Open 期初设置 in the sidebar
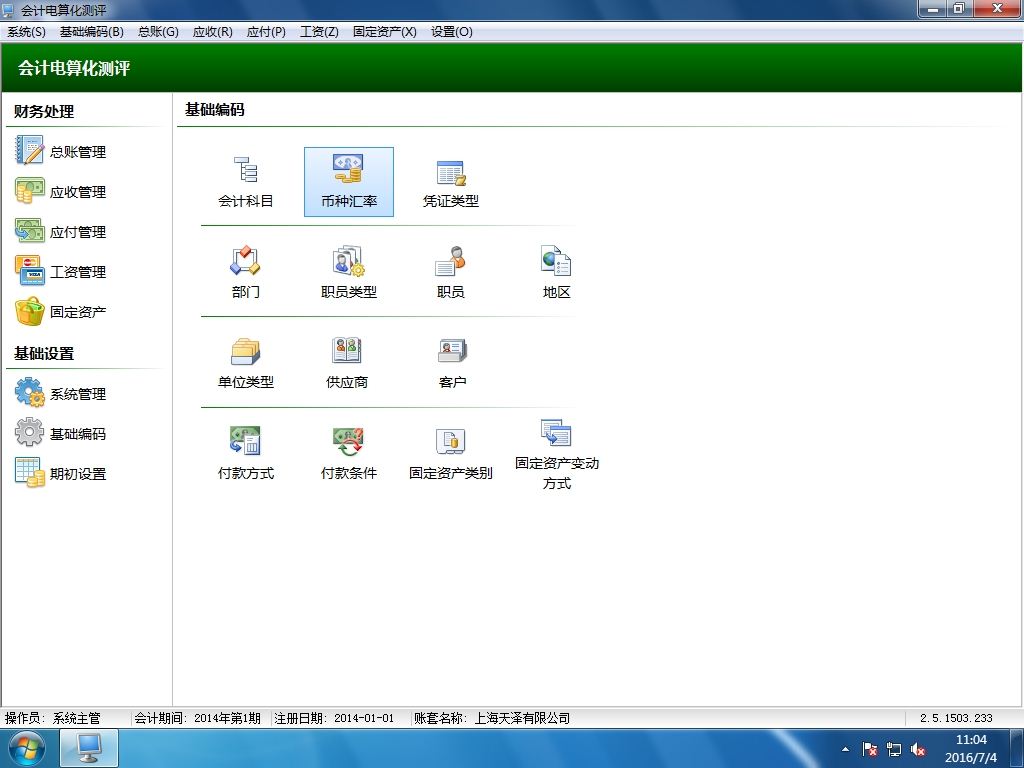The image size is (1024, 768). click(x=61, y=473)
